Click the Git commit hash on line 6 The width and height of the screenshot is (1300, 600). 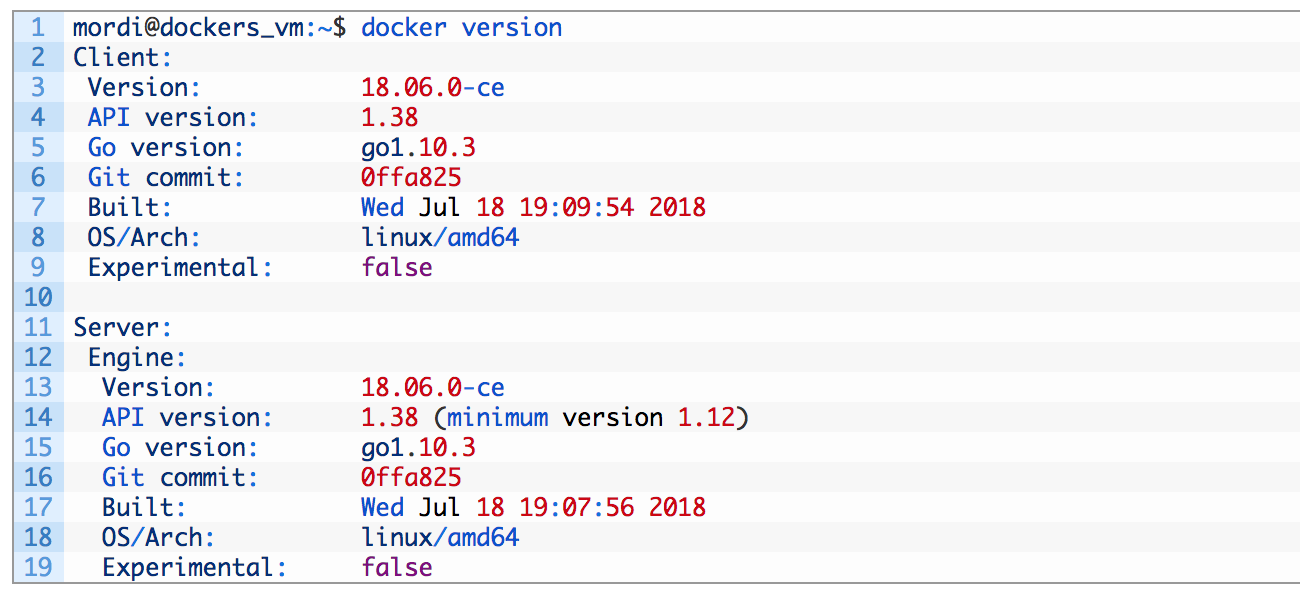(411, 177)
